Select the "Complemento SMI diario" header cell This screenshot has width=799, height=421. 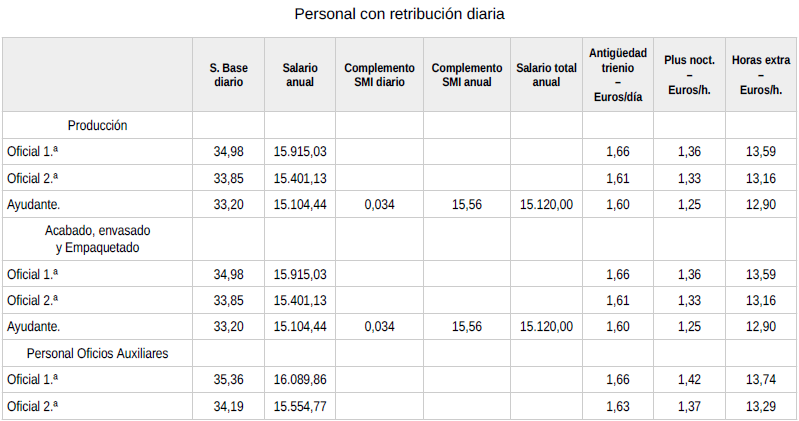pos(379,75)
